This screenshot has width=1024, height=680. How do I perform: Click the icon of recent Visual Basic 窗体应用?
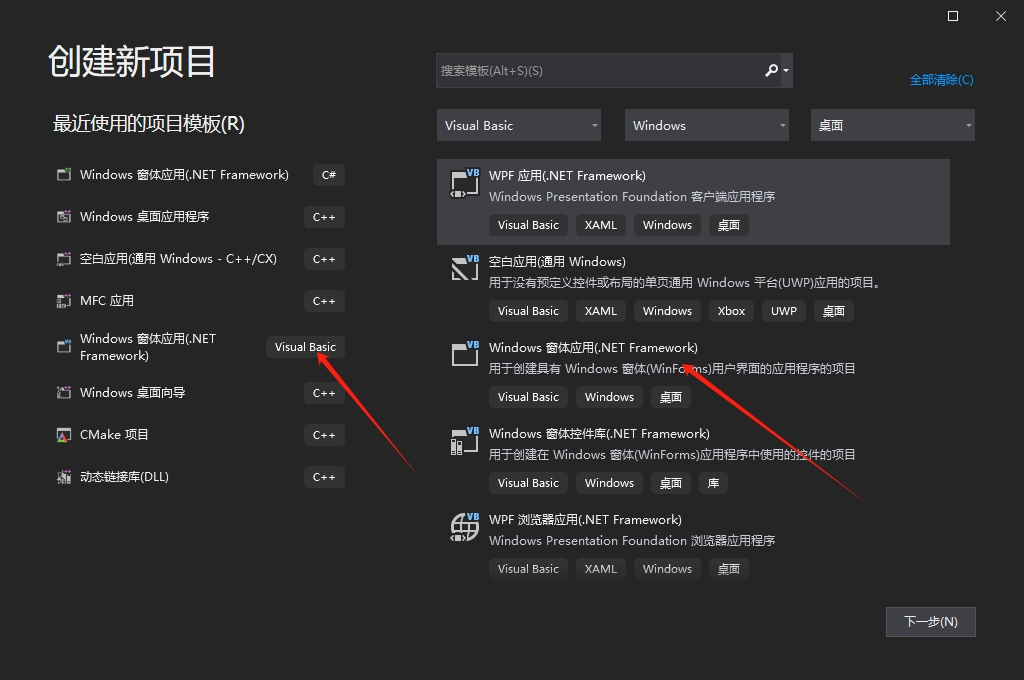click(x=64, y=346)
